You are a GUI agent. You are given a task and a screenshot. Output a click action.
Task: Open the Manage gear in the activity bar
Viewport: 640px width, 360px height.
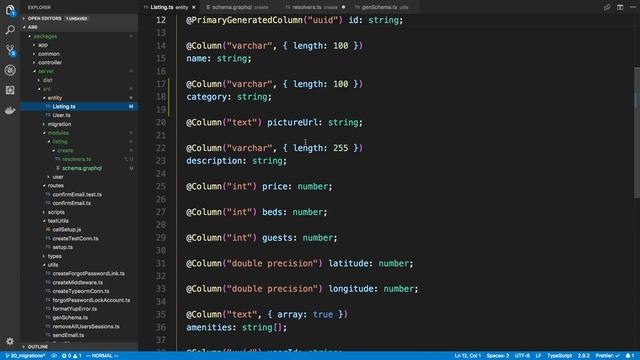pyautogui.click(x=10, y=341)
